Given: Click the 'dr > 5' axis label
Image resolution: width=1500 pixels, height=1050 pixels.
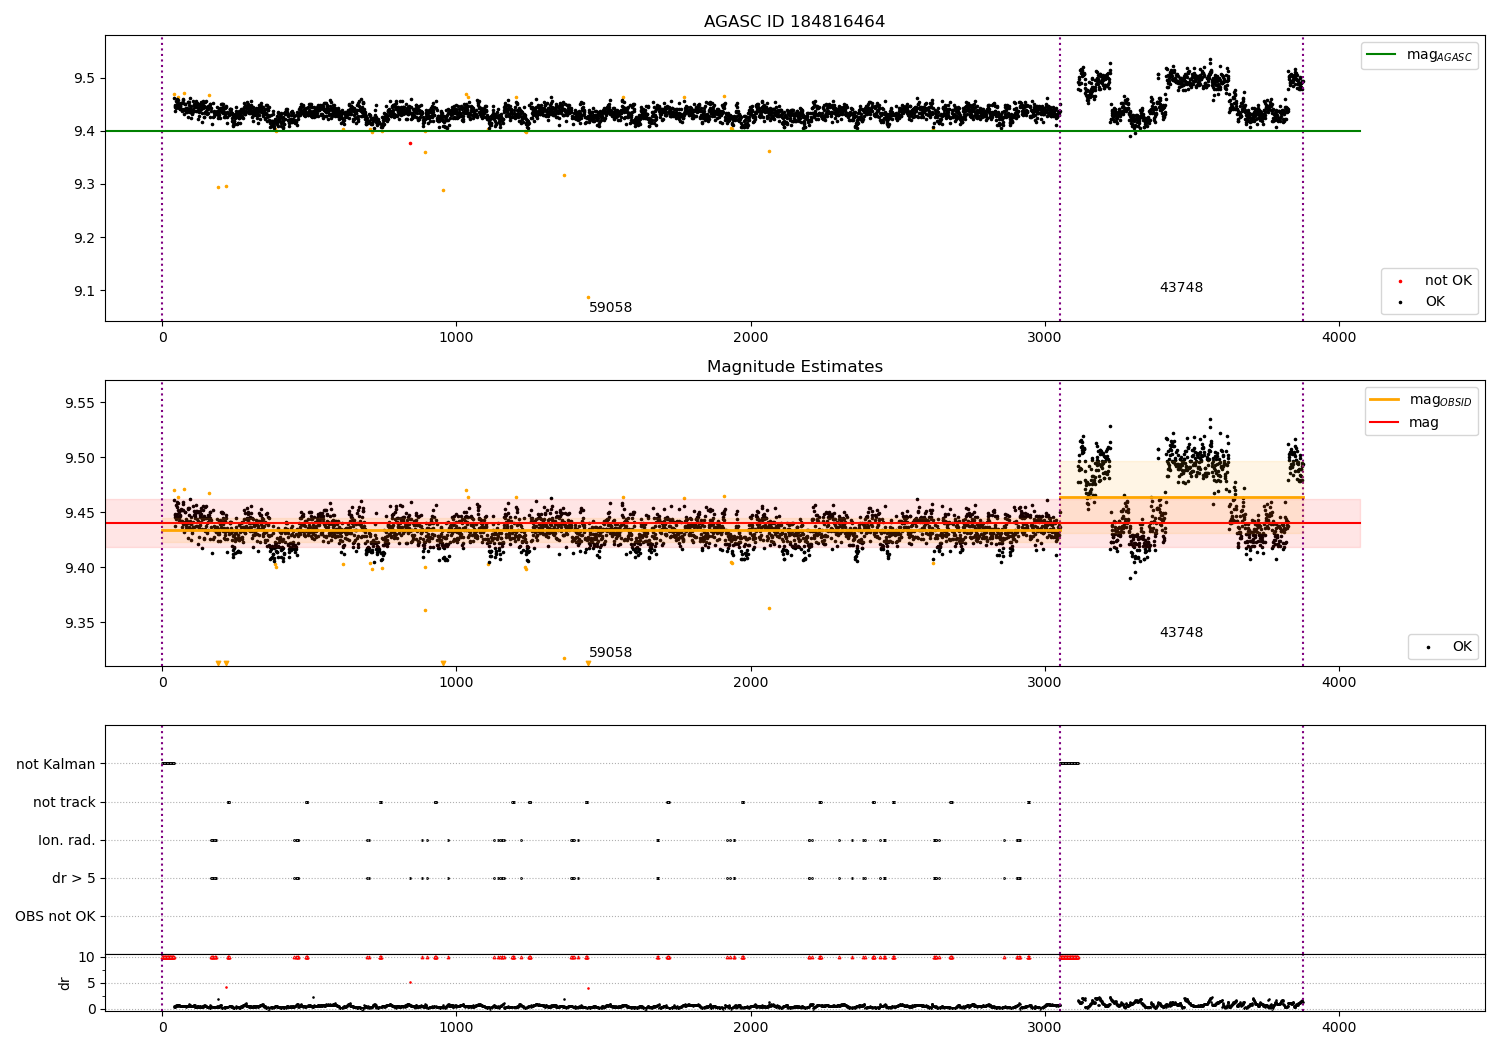Looking at the screenshot, I should click(74, 878).
